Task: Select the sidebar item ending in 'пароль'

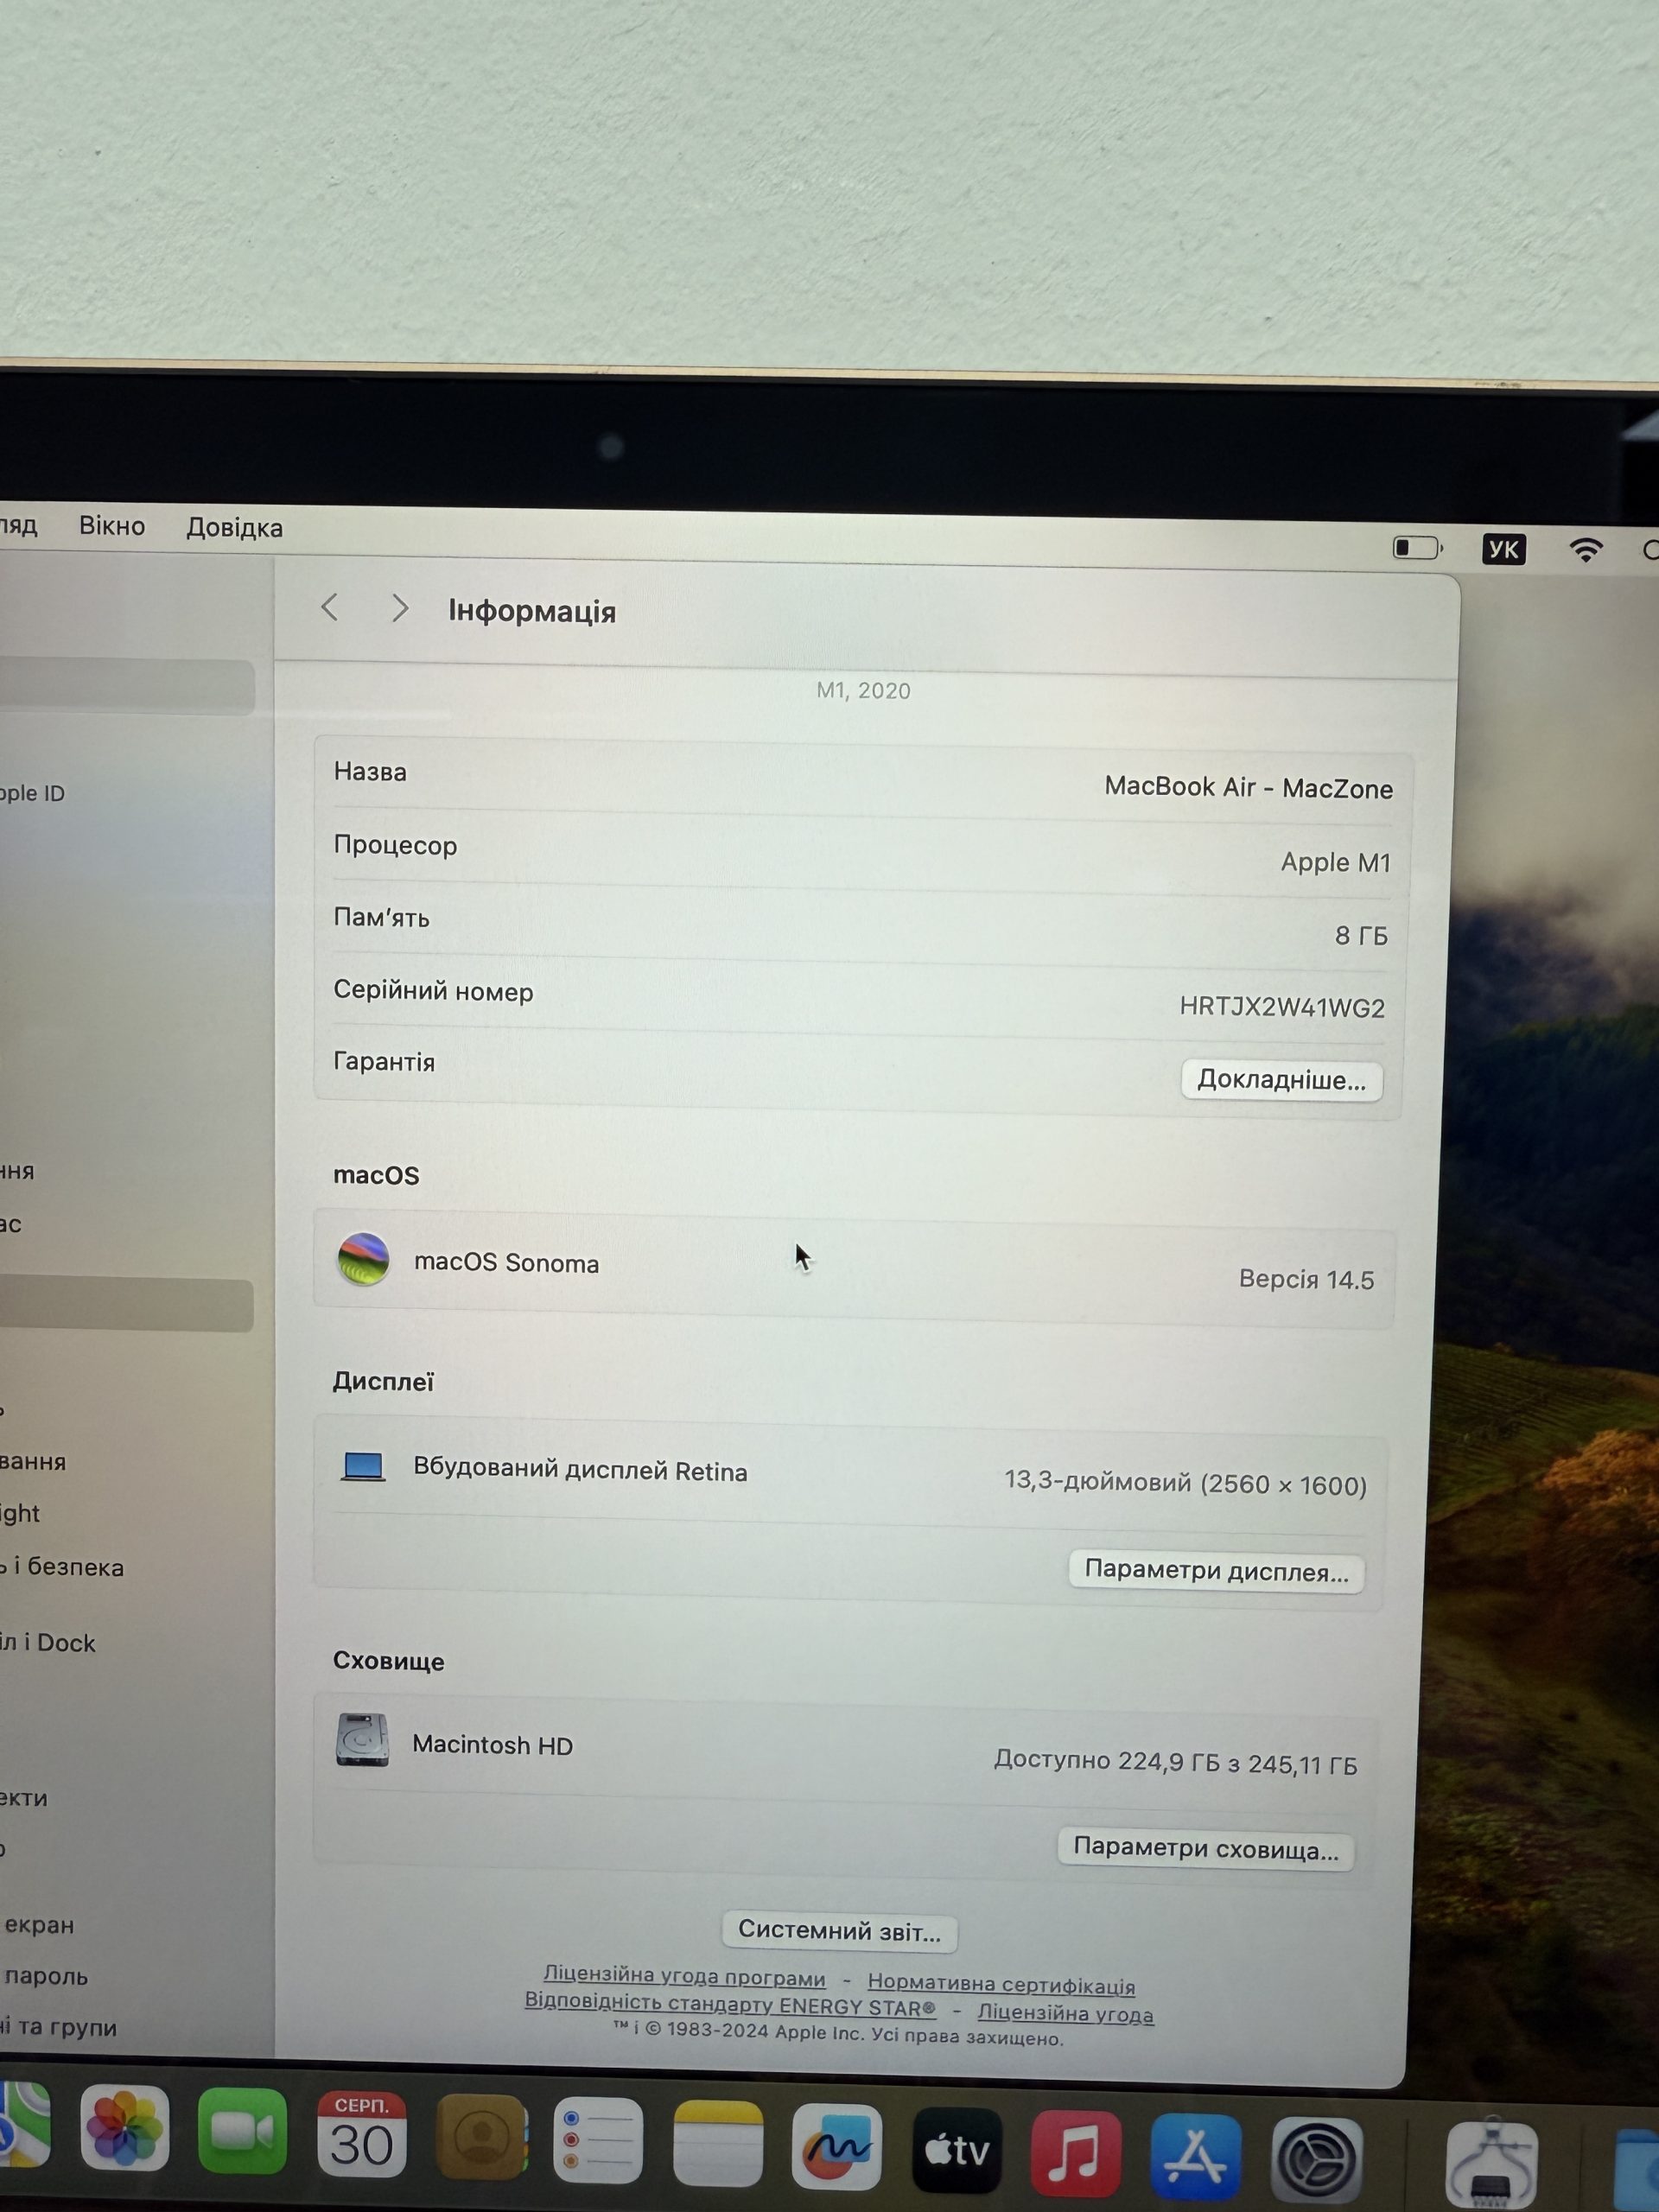Action: pyautogui.click(x=46, y=1976)
